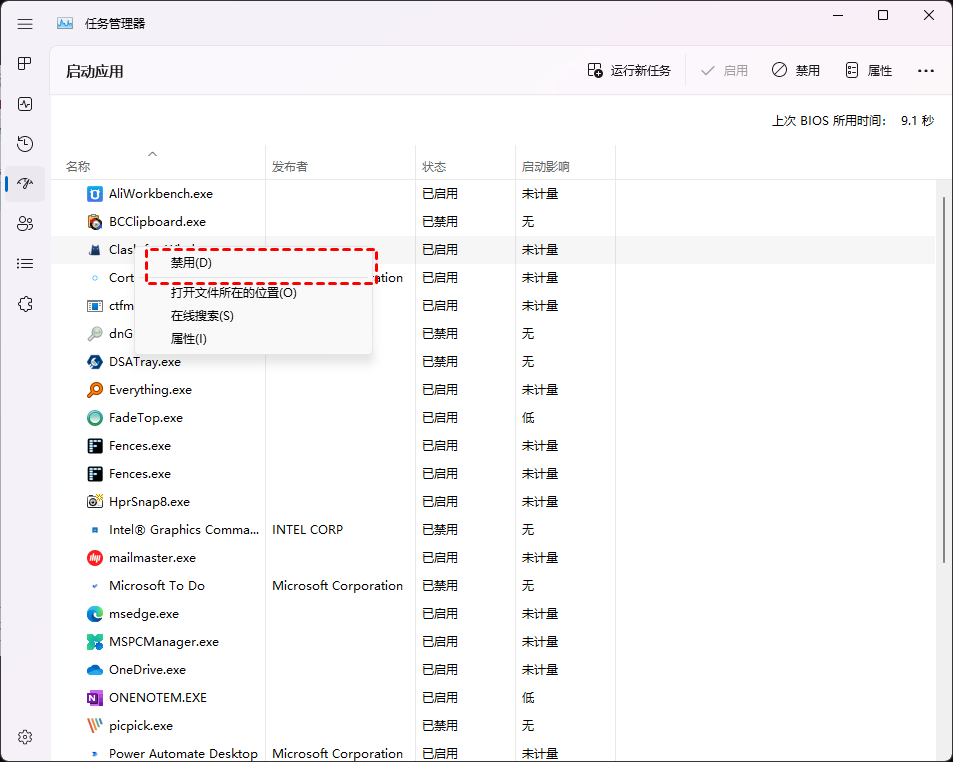Select 在线搜索(S) from context menu
The height and width of the screenshot is (762, 953).
pyautogui.click(x=202, y=316)
